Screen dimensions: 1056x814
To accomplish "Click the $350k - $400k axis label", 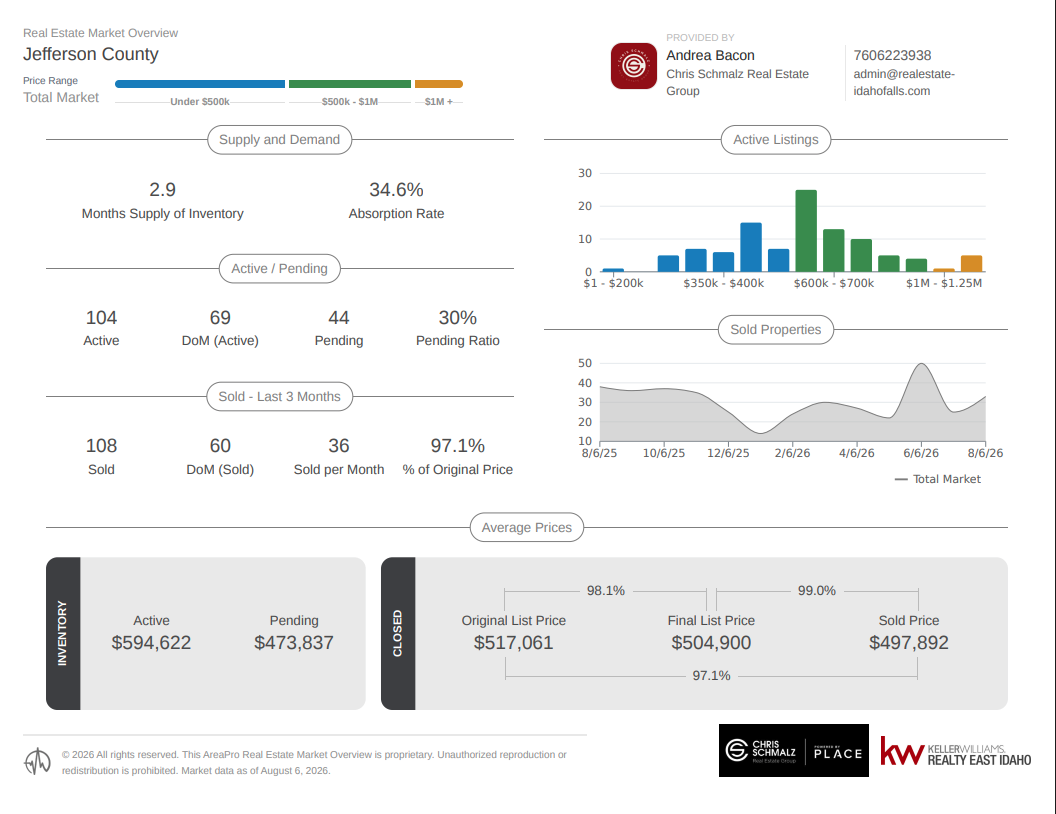I will (723, 283).
